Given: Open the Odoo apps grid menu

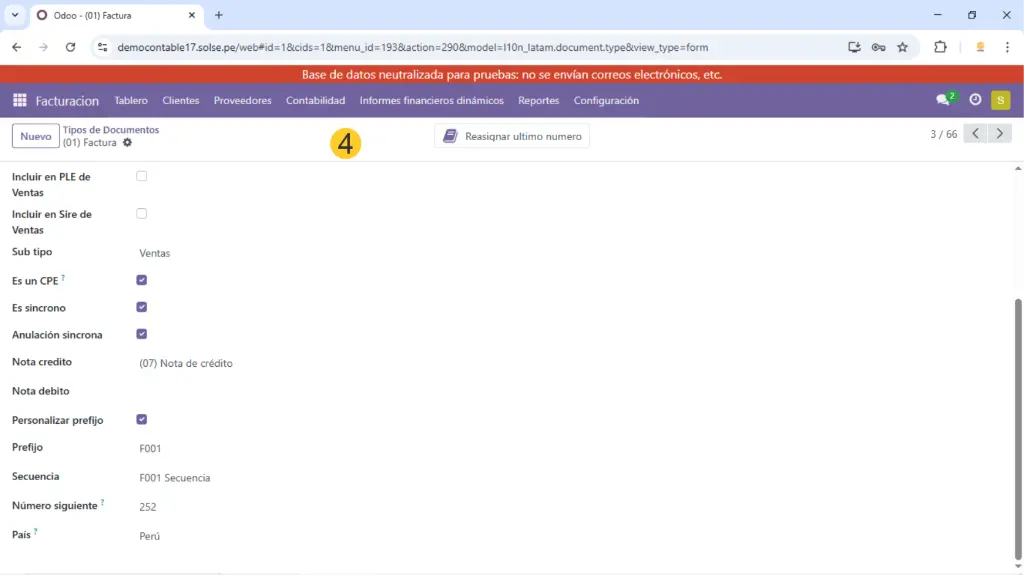Looking at the screenshot, I should (x=19, y=100).
